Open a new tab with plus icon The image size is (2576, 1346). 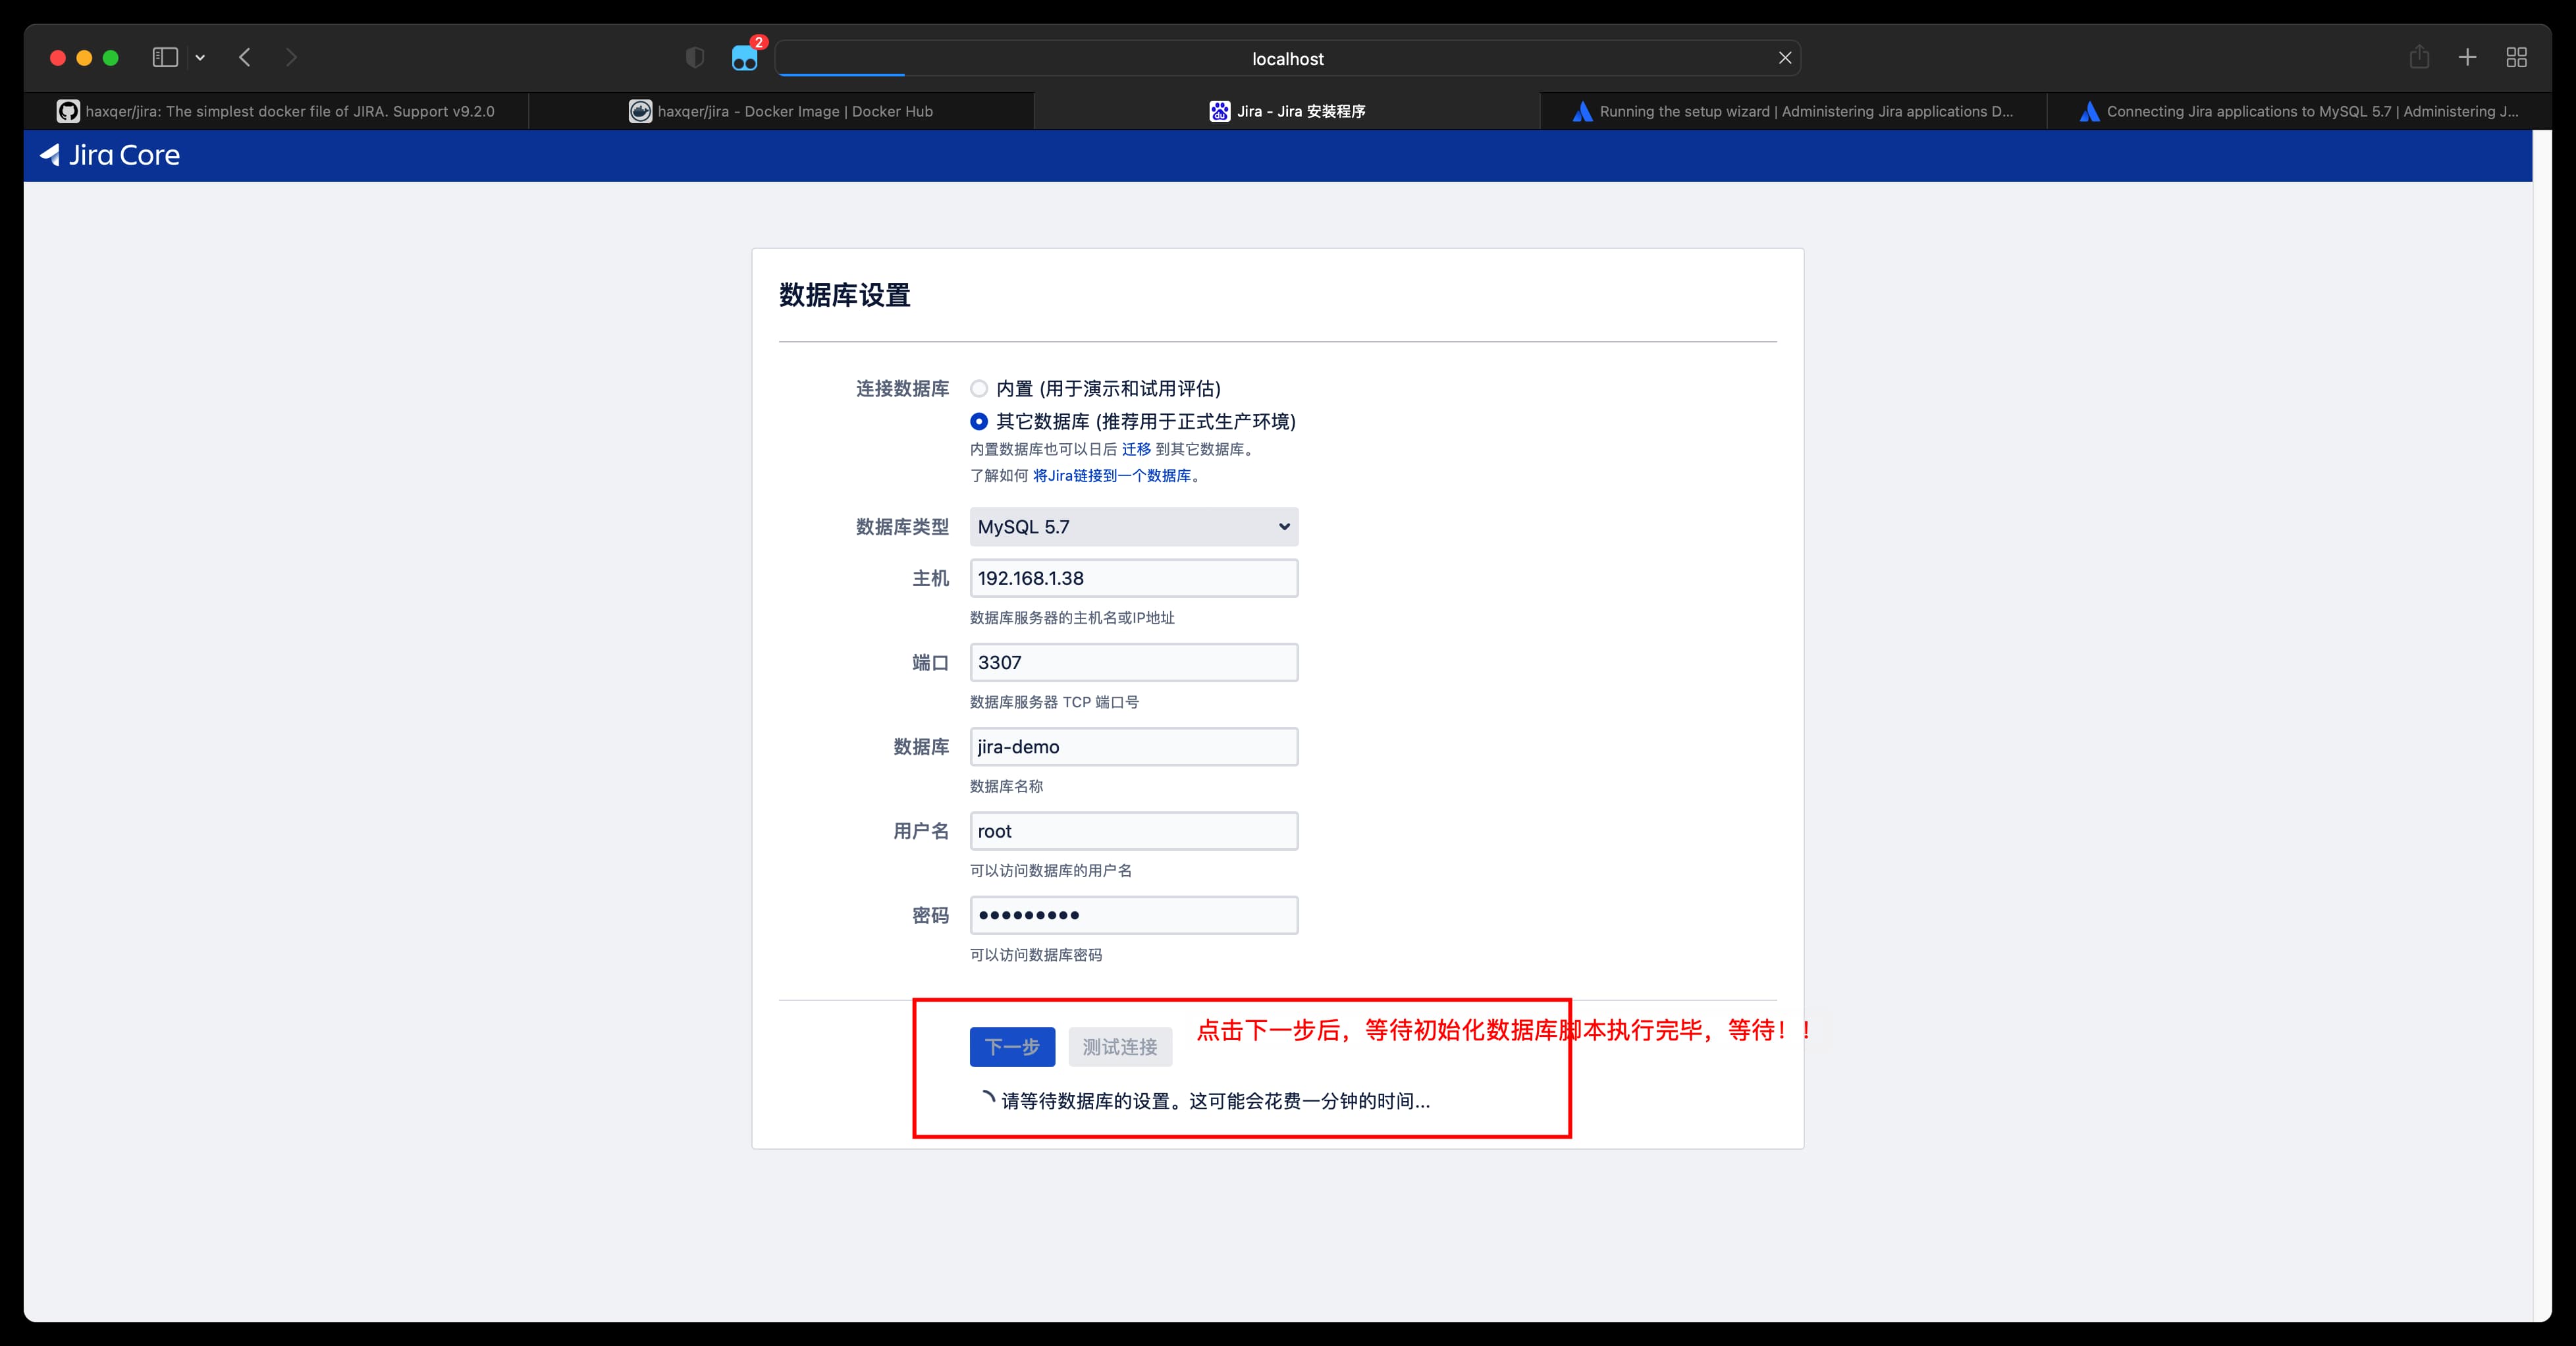point(2467,58)
